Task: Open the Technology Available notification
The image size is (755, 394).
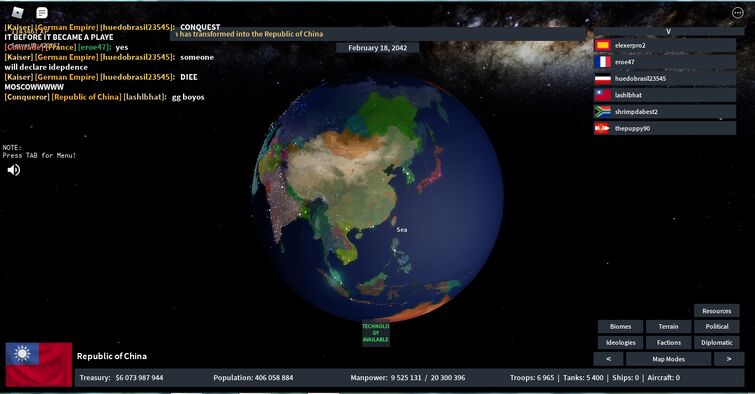Action: tap(376, 333)
